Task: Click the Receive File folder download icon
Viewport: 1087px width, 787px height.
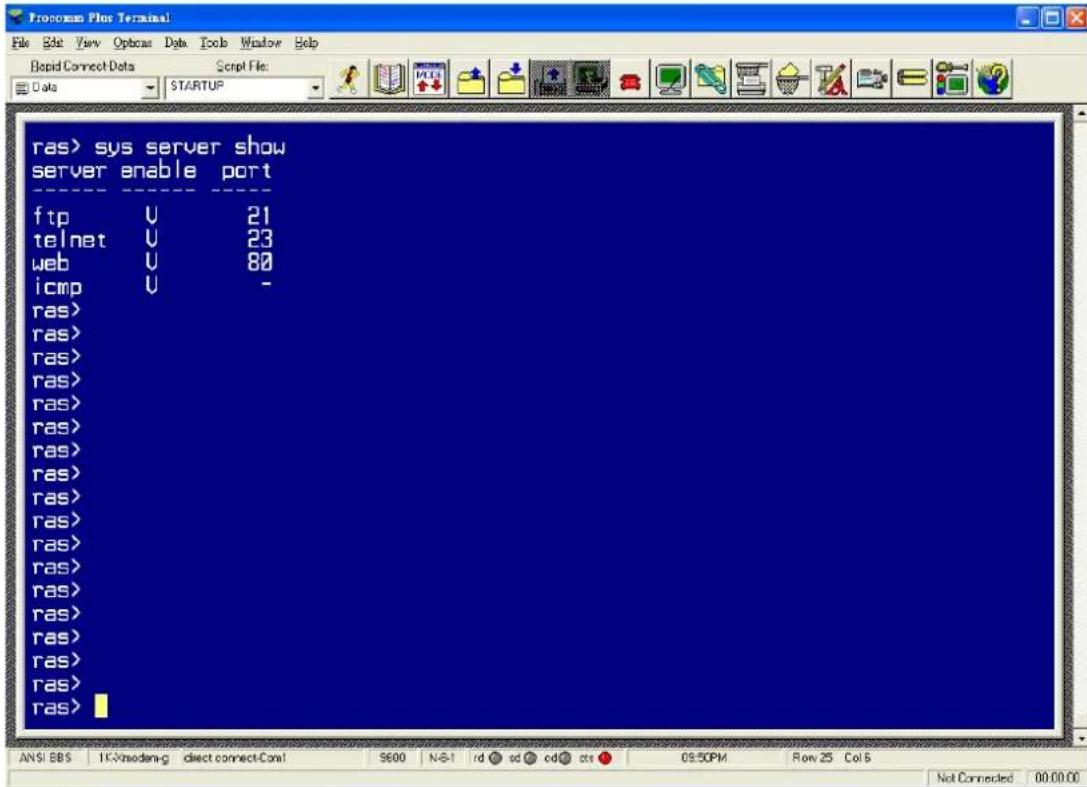Action: 511,79
